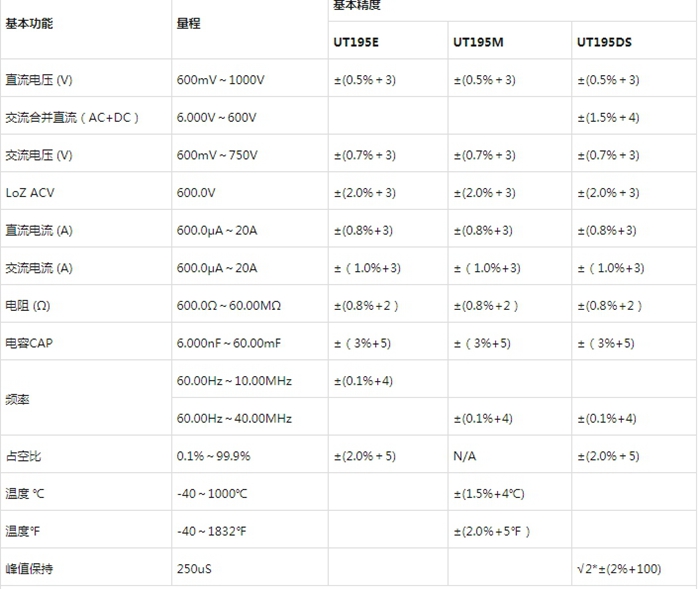
Task: Select the 峰值保持 row label
Action: (x=29, y=569)
